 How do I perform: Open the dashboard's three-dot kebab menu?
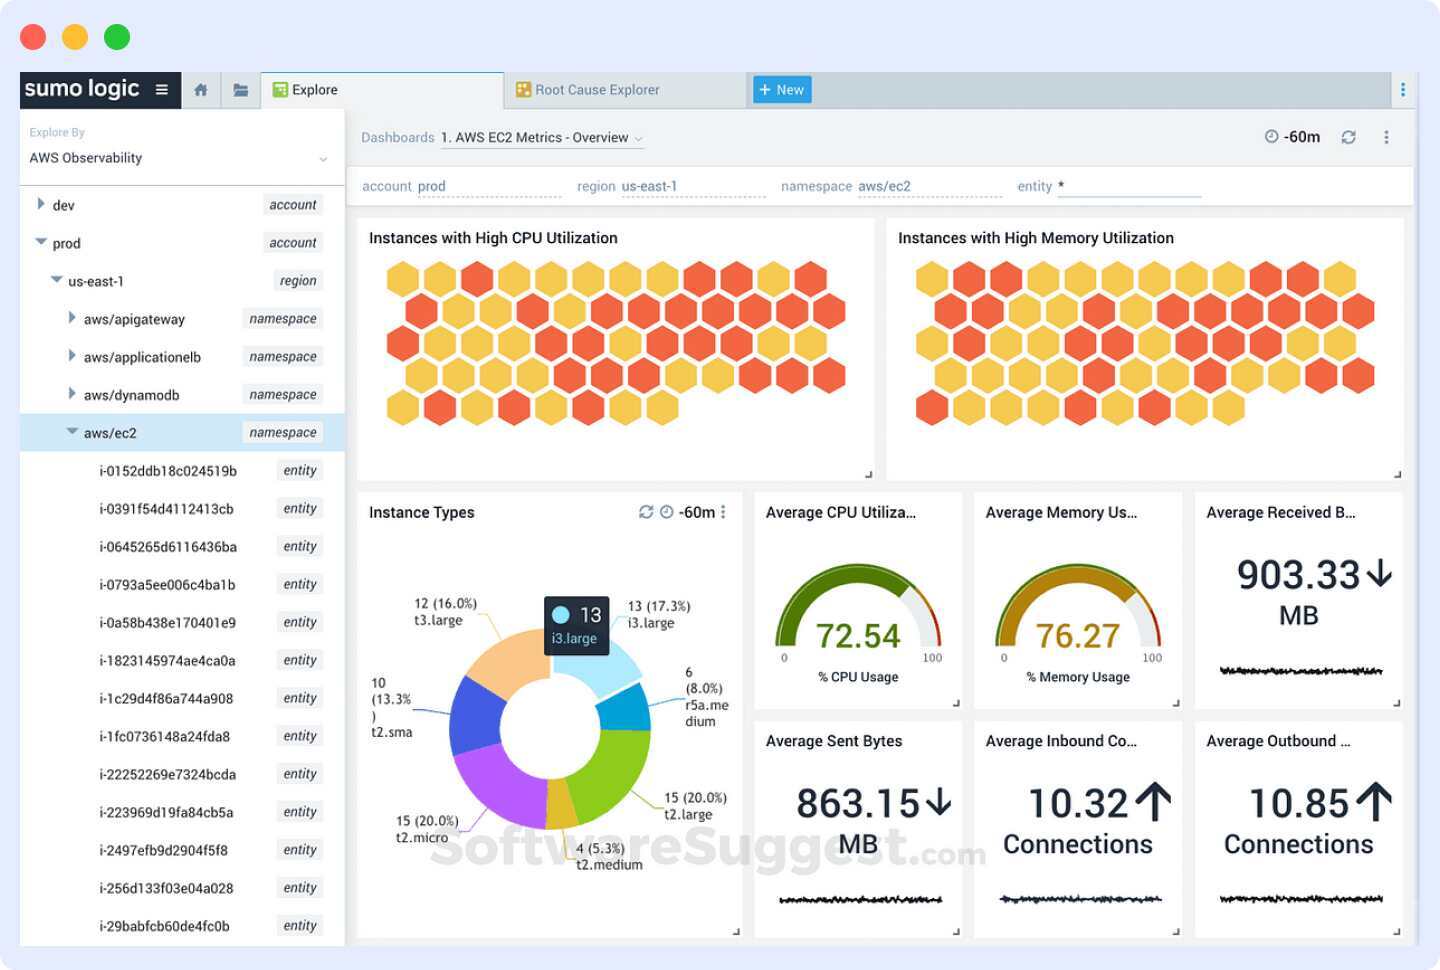click(x=1386, y=136)
